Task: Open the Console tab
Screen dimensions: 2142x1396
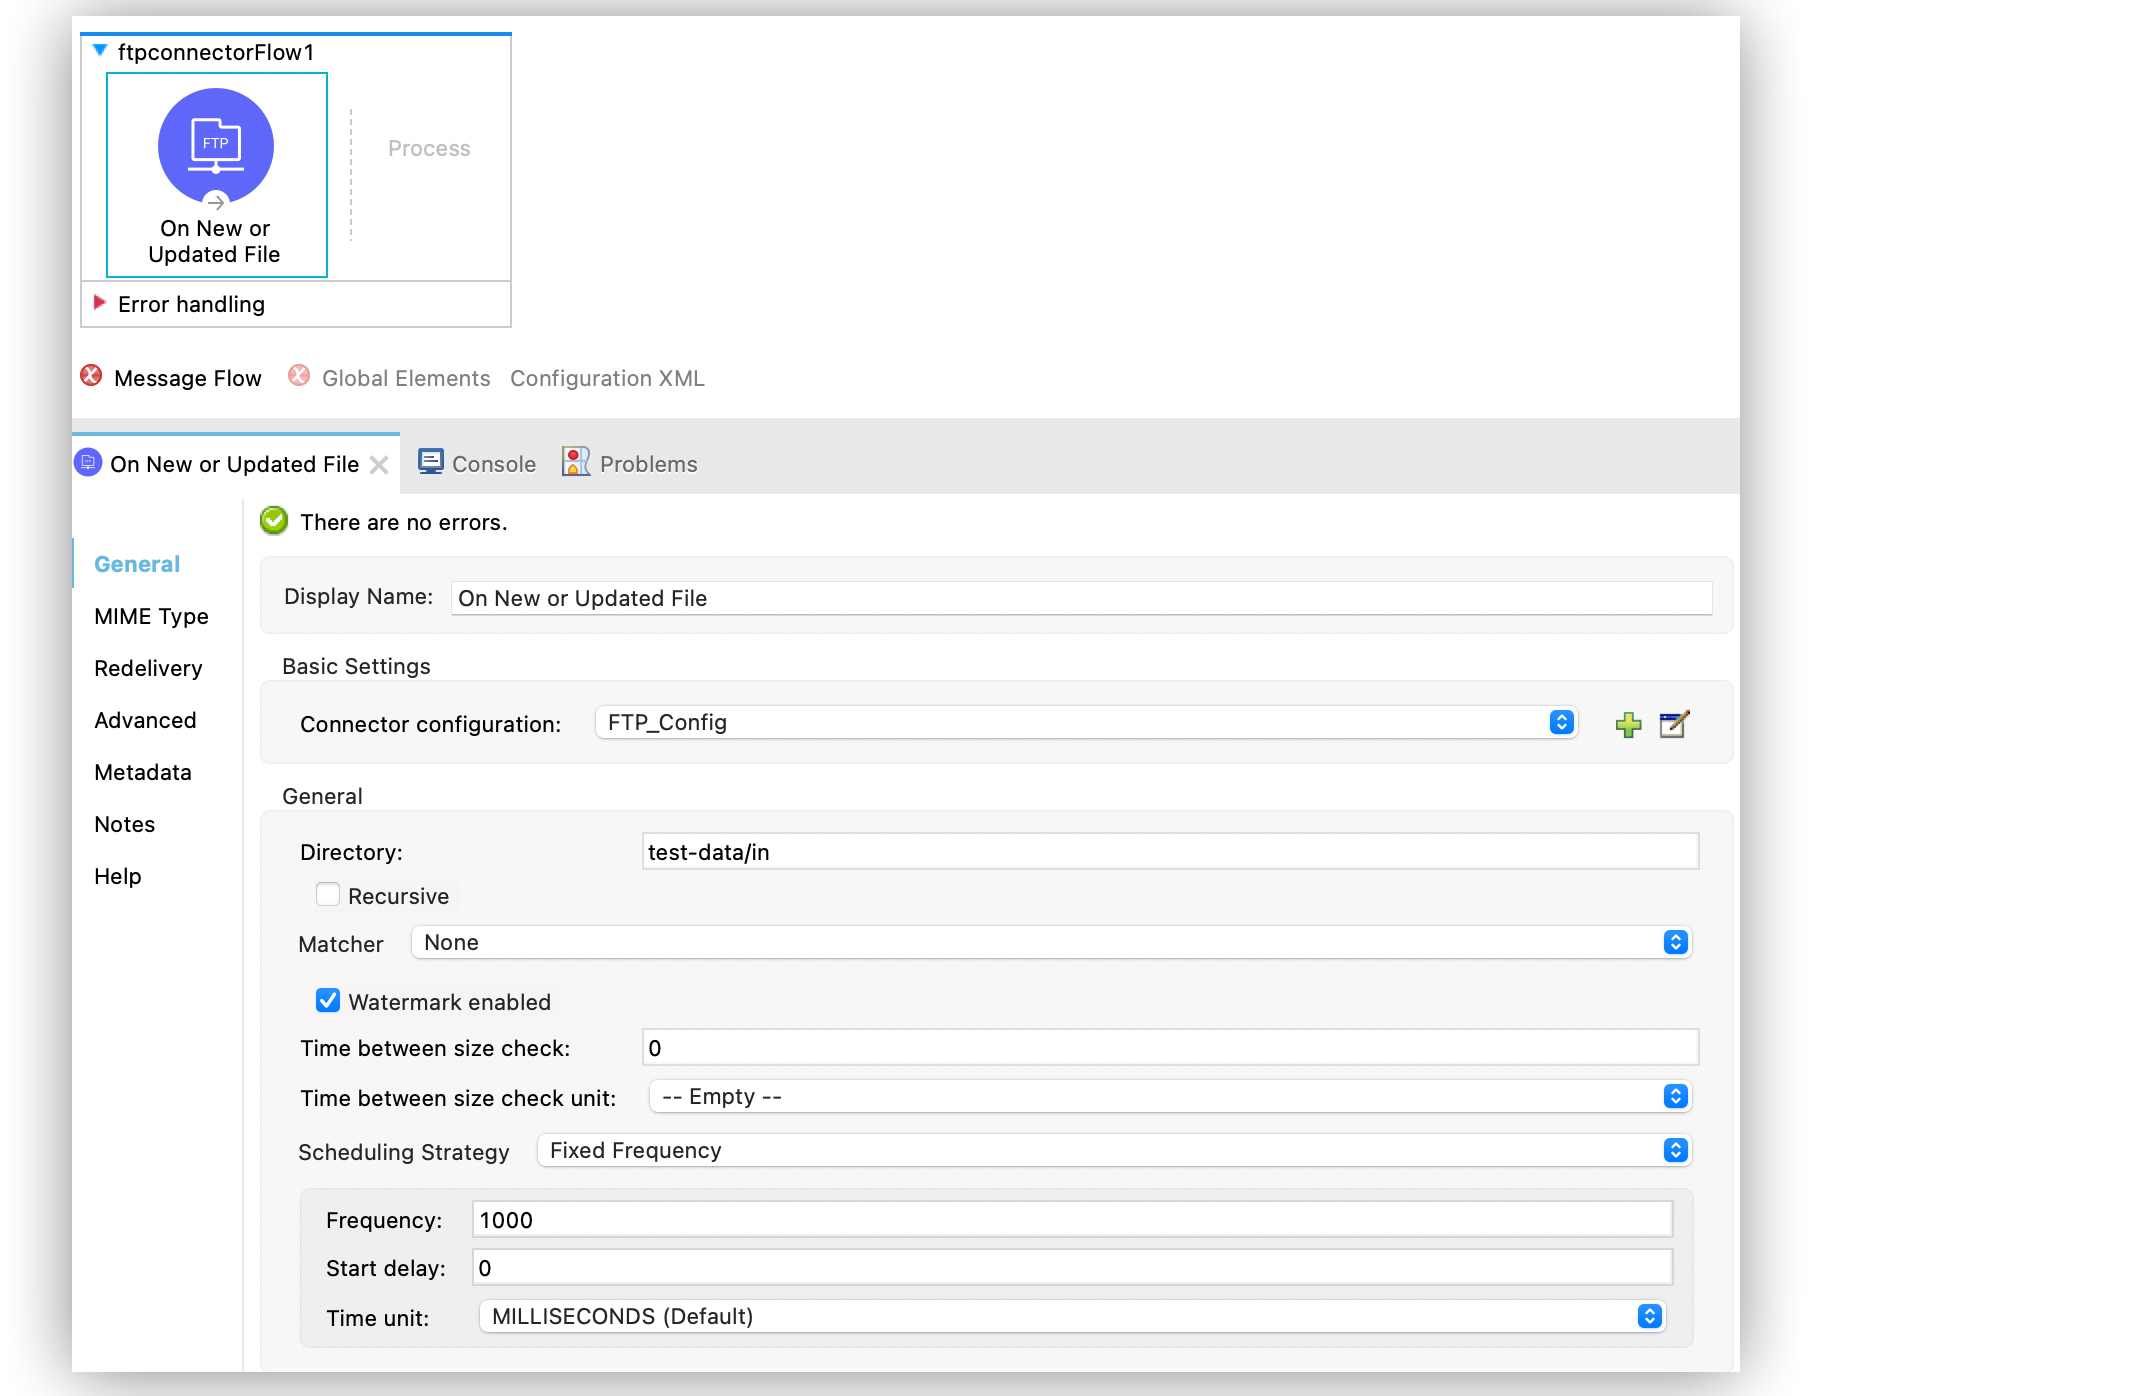Action: [x=494, y=464]
